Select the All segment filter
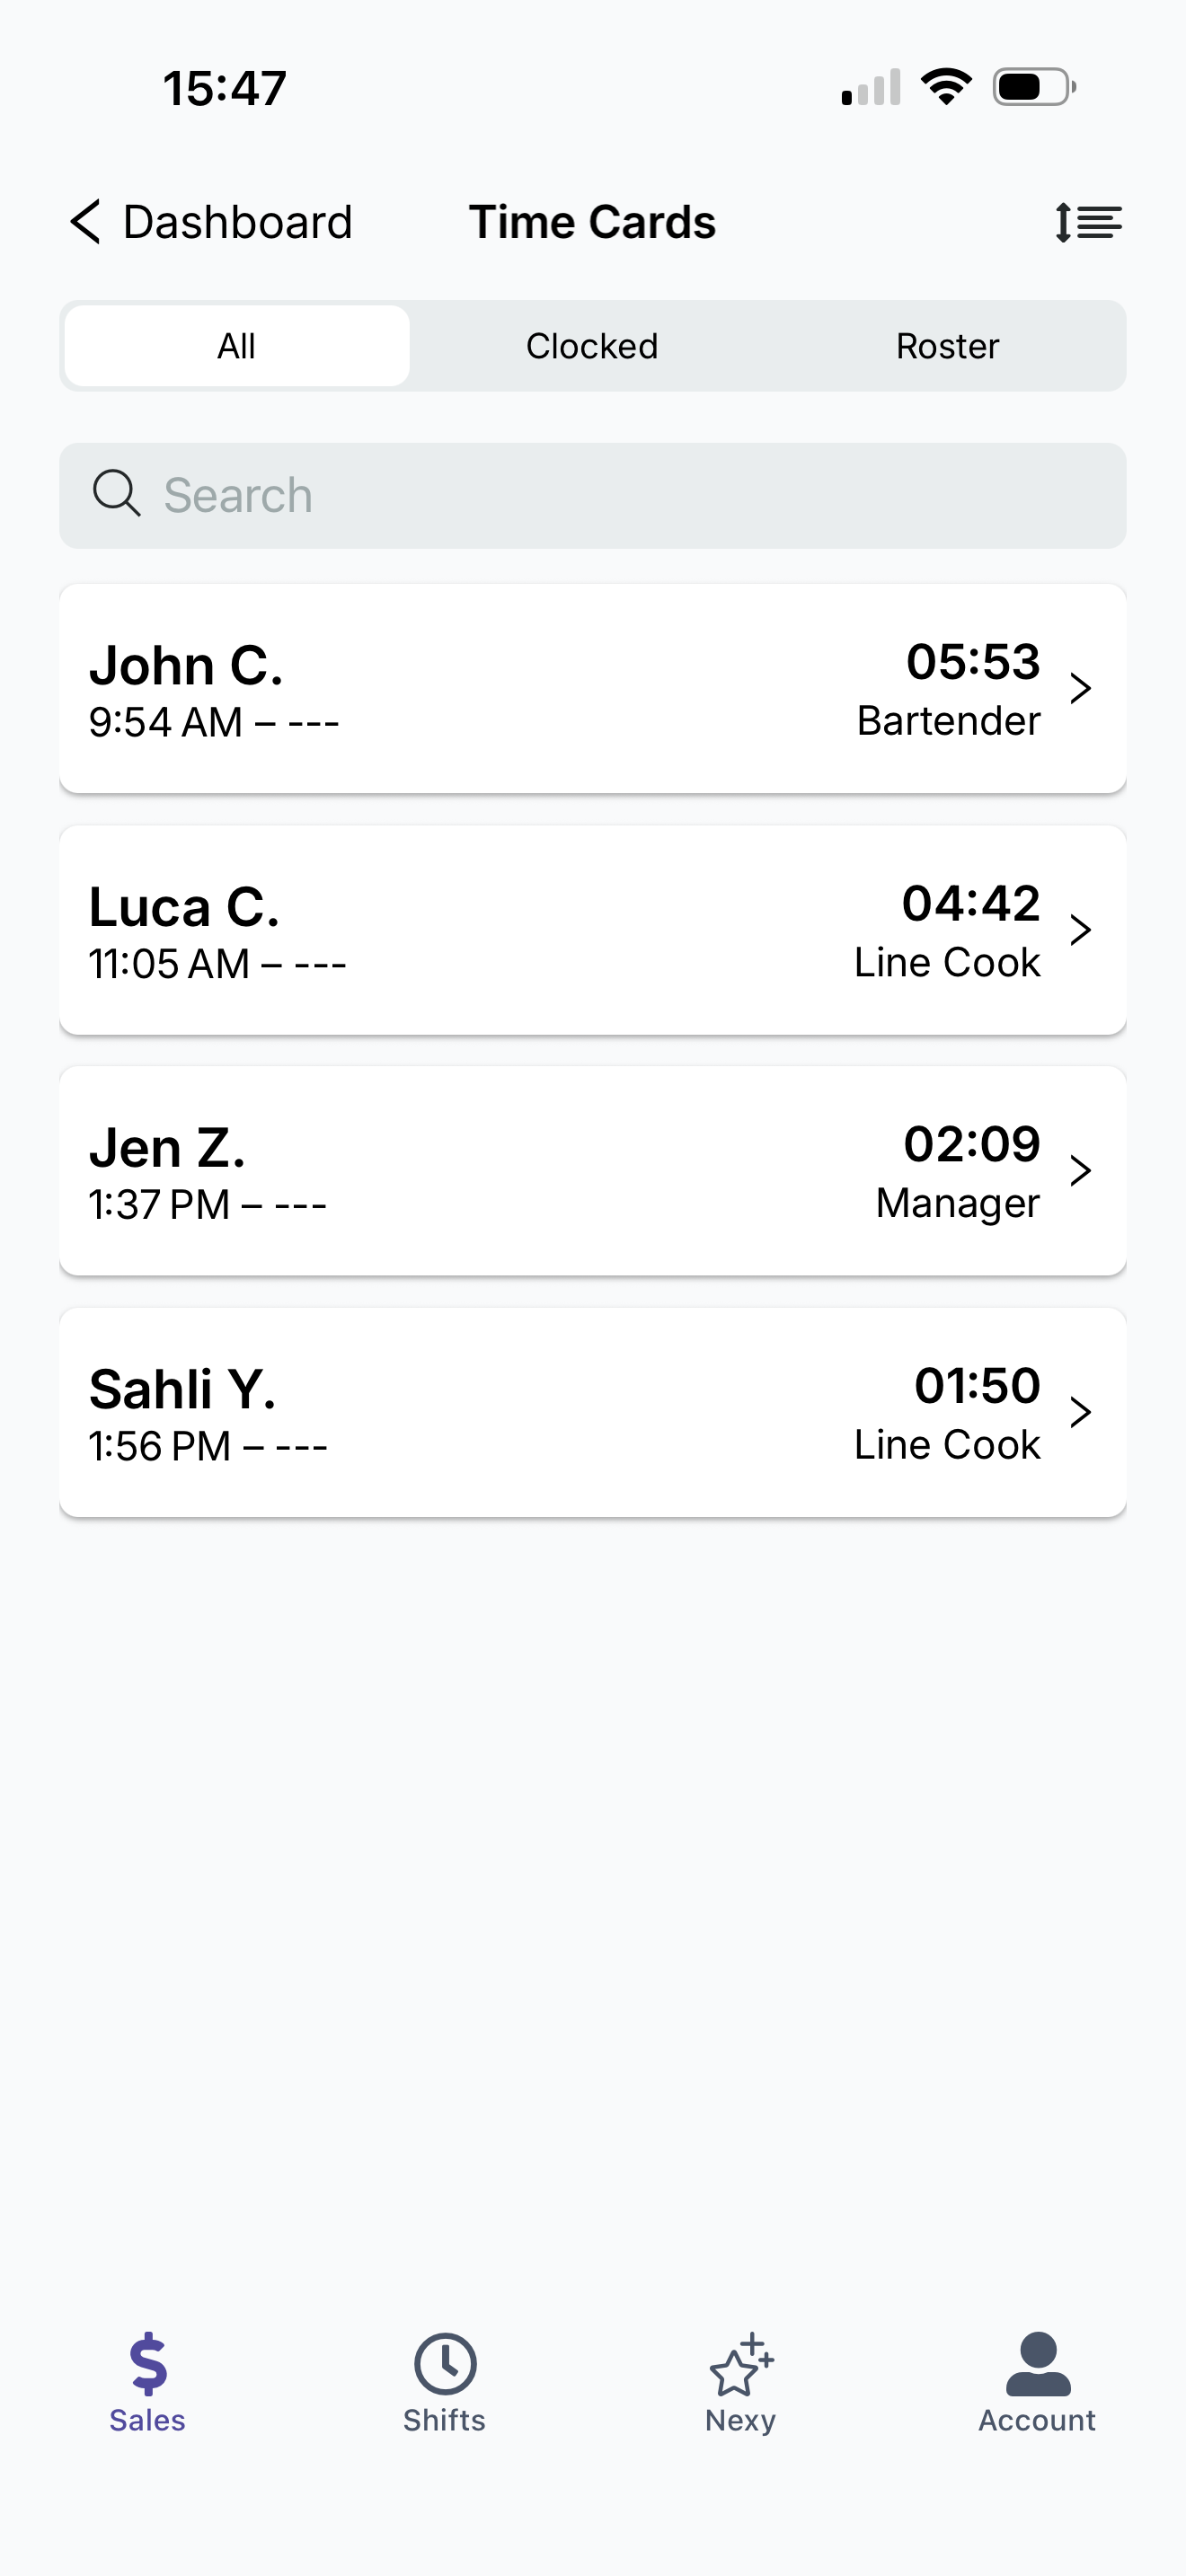This screenshot has height=2576, width=1186. tap(237, 346)
